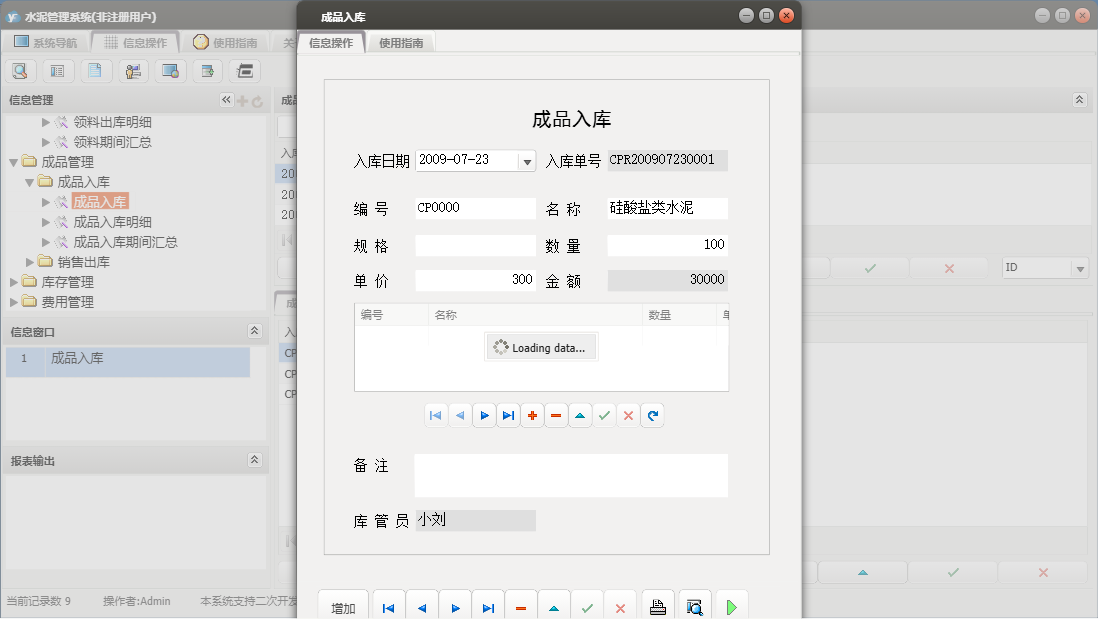Collapse the 成品入库 tree node
1098x631 pixels.
(31, 181)
